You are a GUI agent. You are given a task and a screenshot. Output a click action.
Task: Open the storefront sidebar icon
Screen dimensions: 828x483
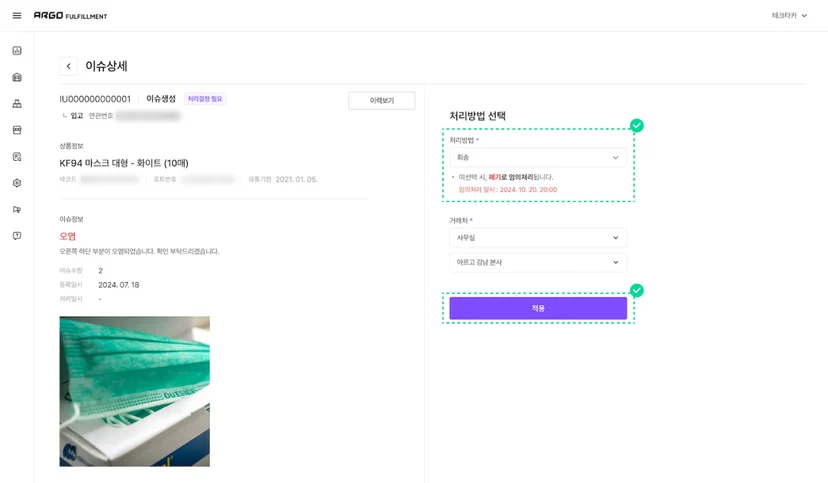17,130
